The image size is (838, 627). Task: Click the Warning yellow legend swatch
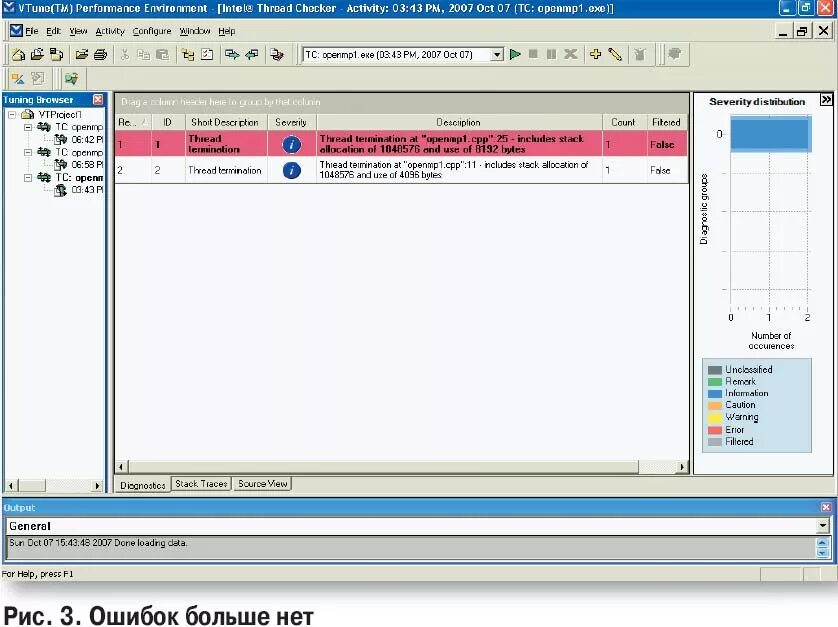[715, 417]
